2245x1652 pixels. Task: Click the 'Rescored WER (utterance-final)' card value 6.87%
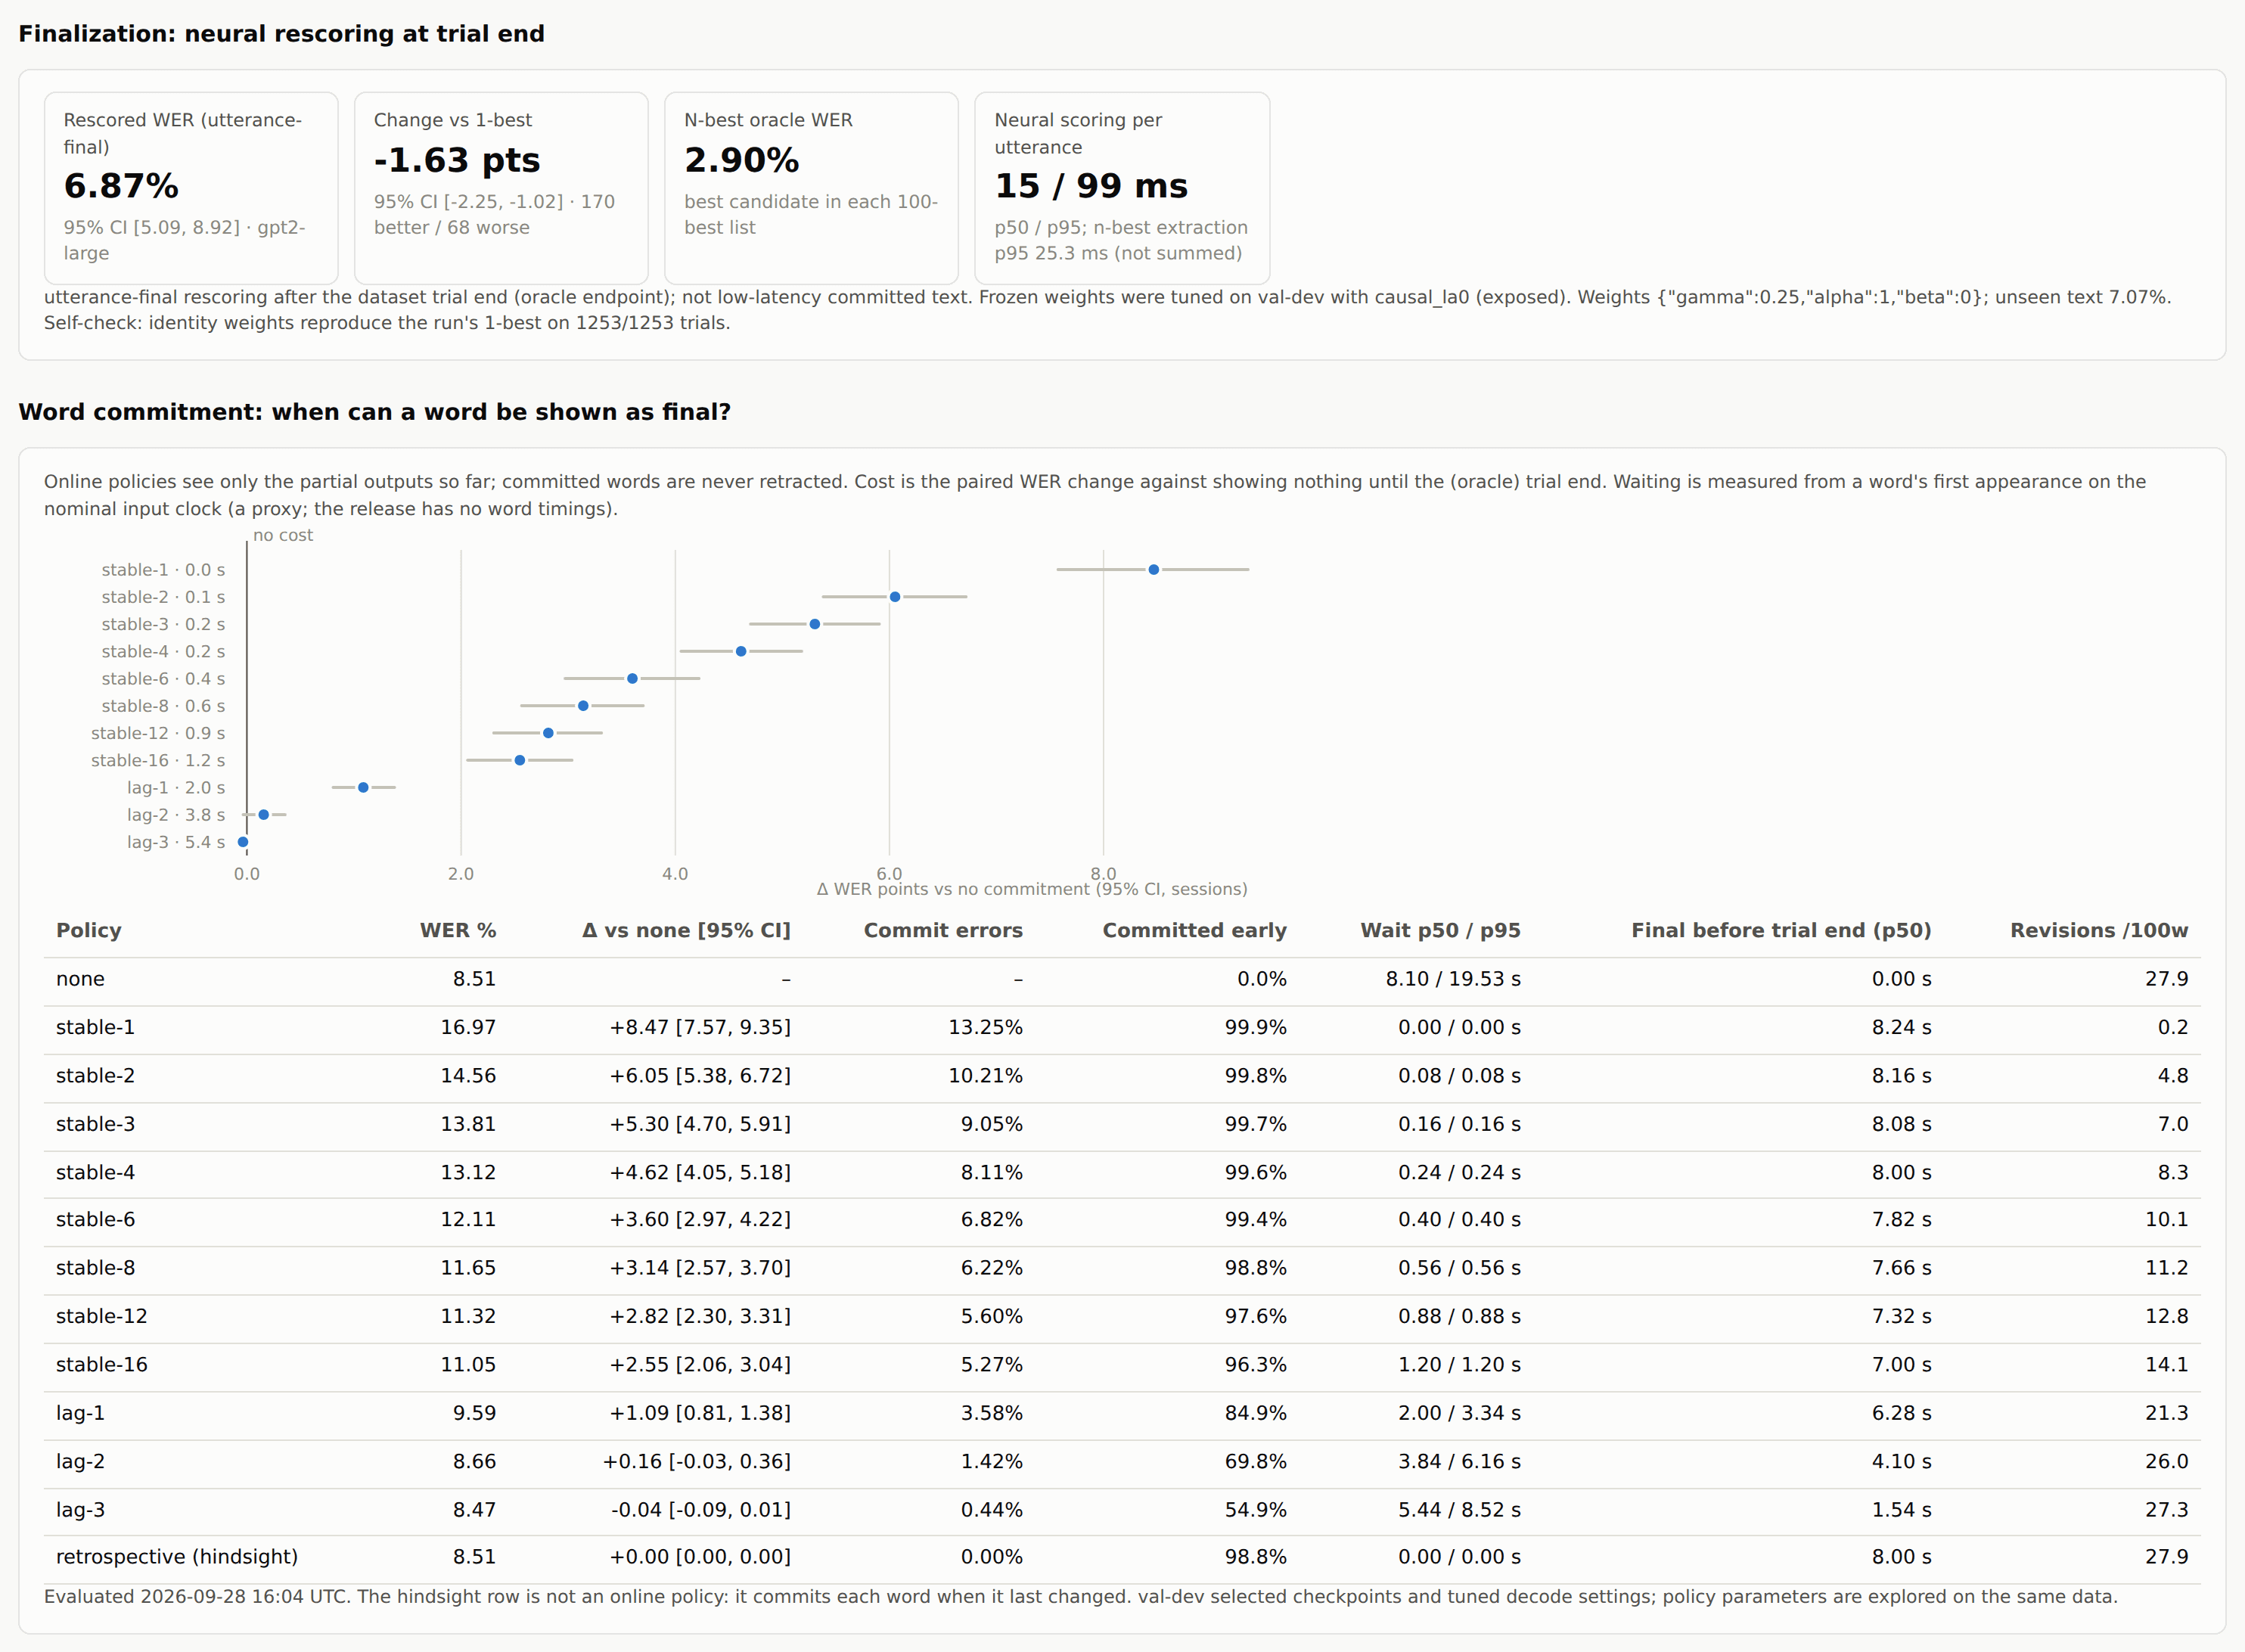(121, 186)
